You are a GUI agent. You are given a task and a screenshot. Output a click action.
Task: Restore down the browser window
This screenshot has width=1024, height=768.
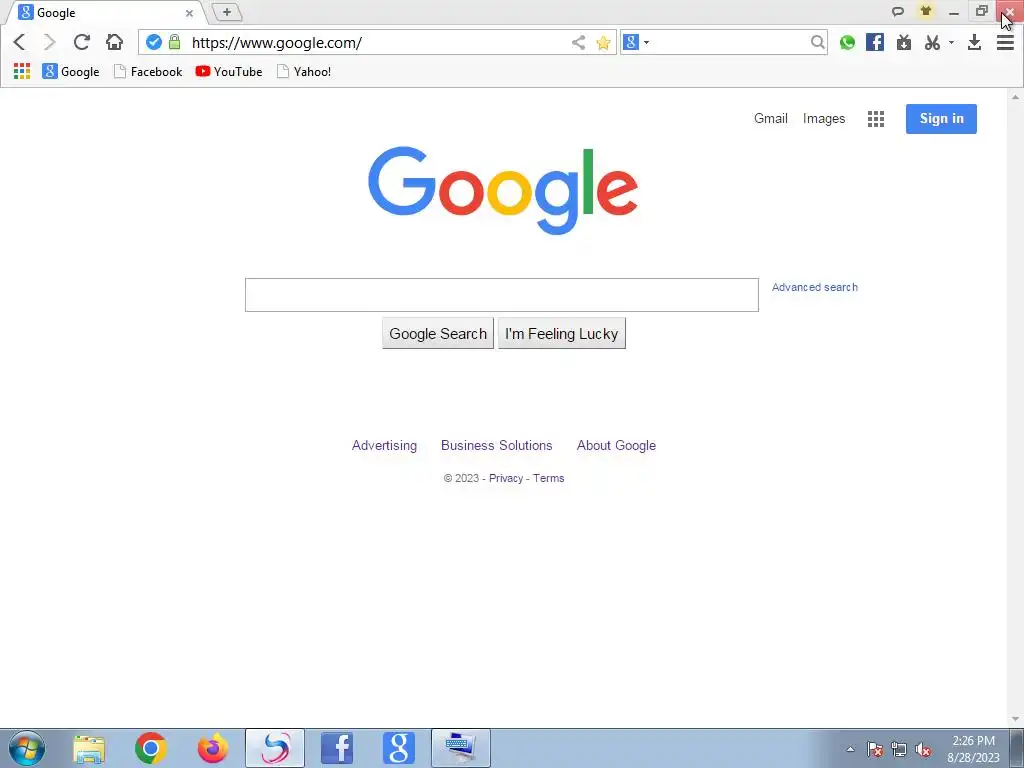tap(981, 11)
